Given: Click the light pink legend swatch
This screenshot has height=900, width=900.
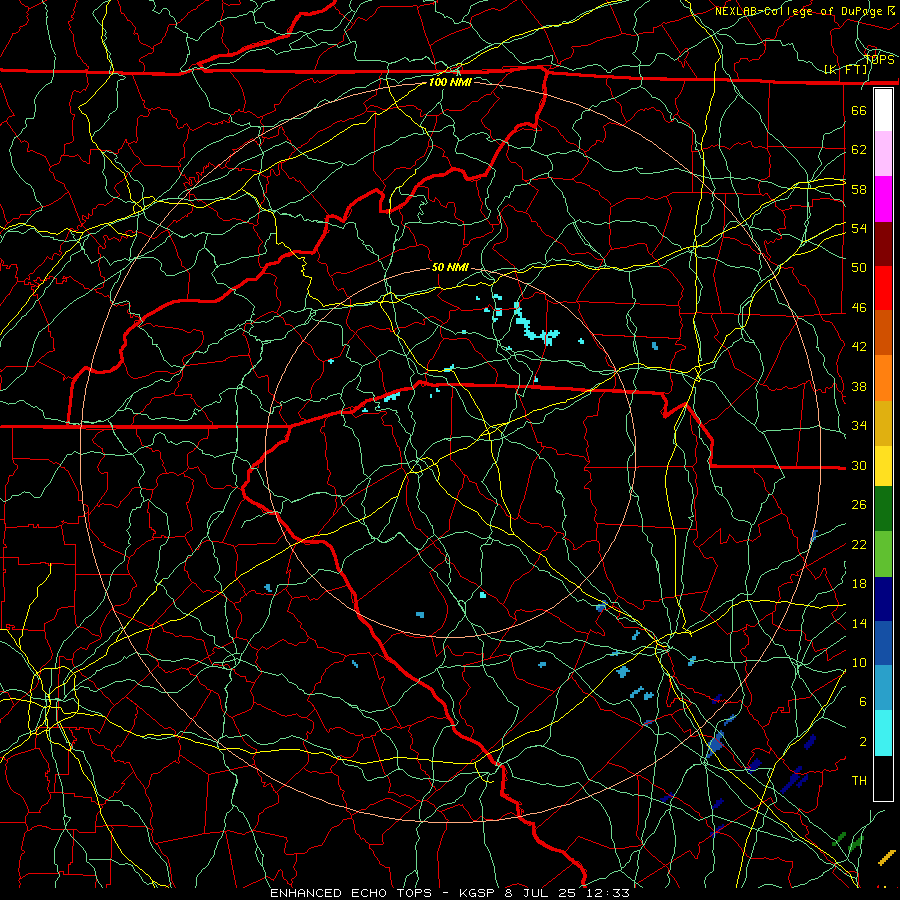Looking at the screenshot, I should (x=883, y=153).
